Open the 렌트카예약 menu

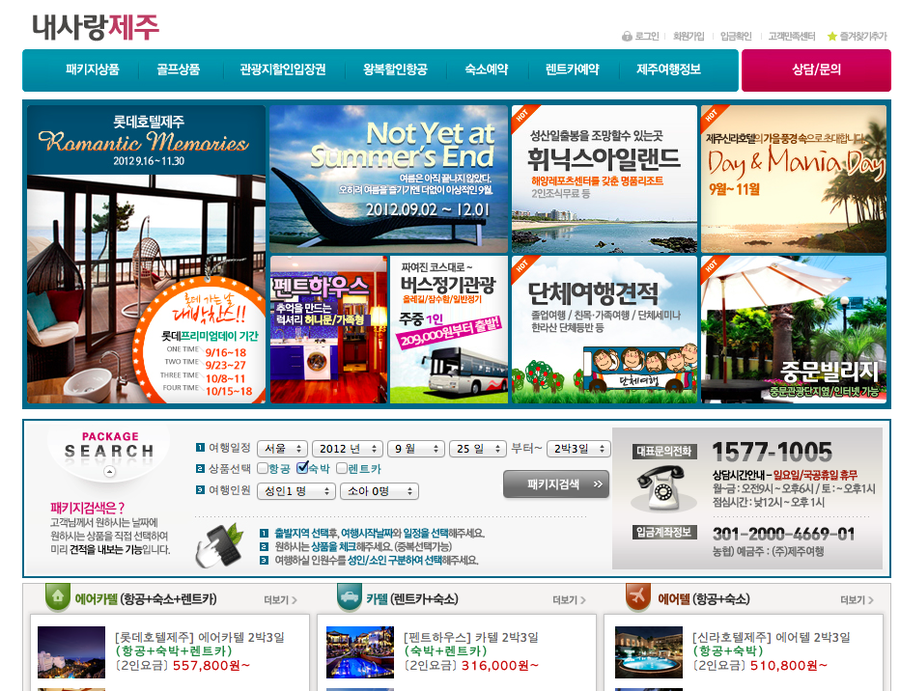[572, 70]
